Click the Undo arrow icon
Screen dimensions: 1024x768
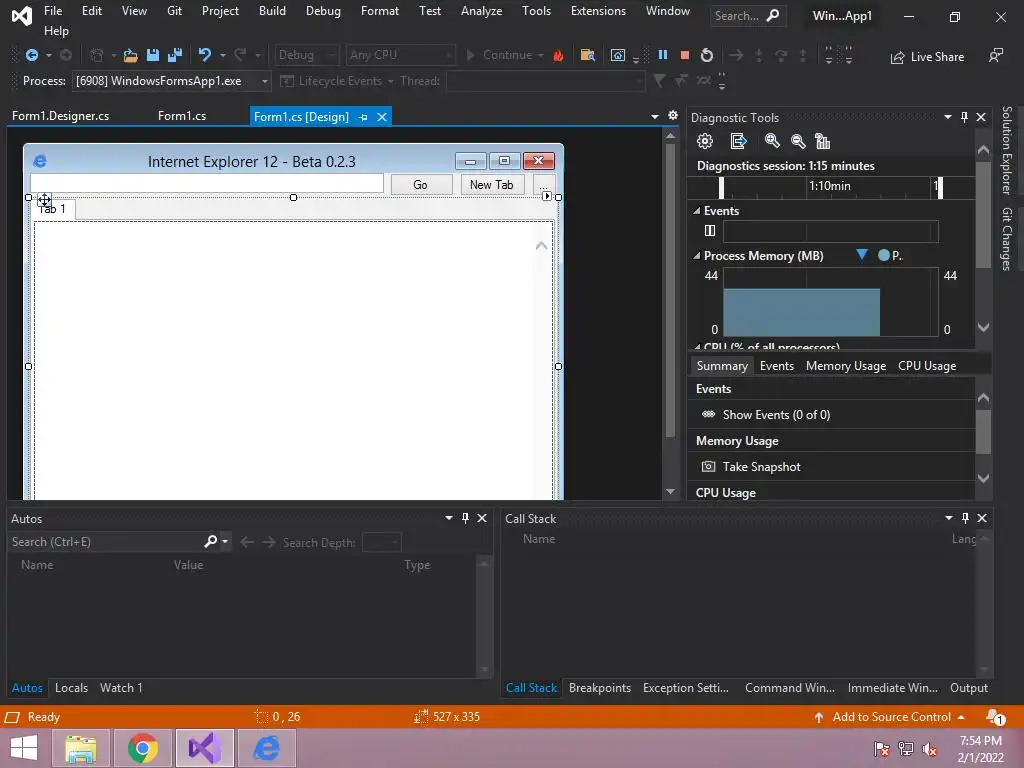click(205, 55)
